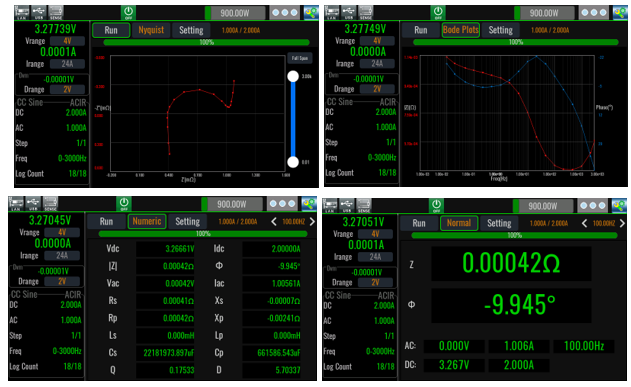Image resolution: width=631 pixels, height=387 pixels.
Task: Open Irange 24A selector in Nyquist screen
Action: 67,64
